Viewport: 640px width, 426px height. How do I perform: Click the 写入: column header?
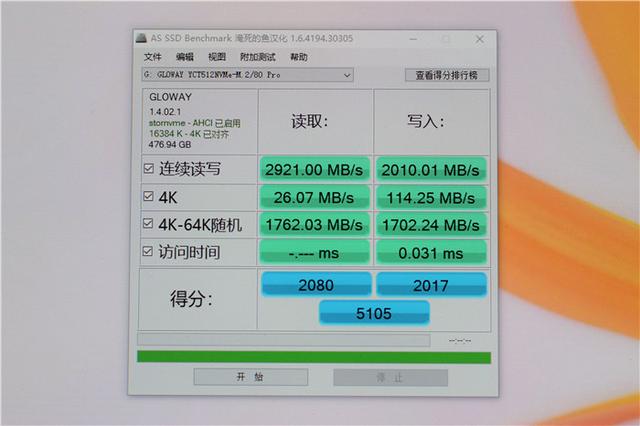(x=425, y=121)
